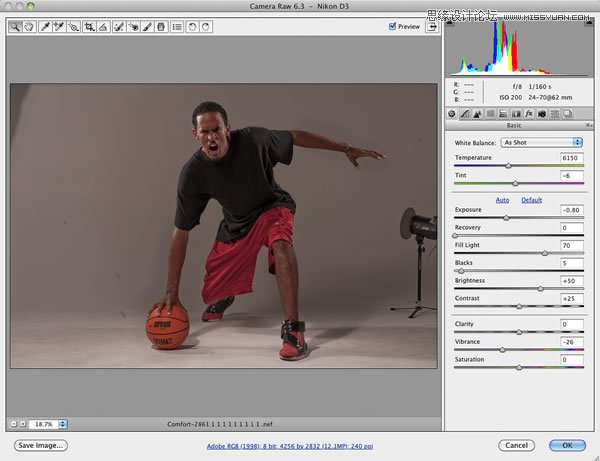Click the Tint value field -6

coord(572,175)
